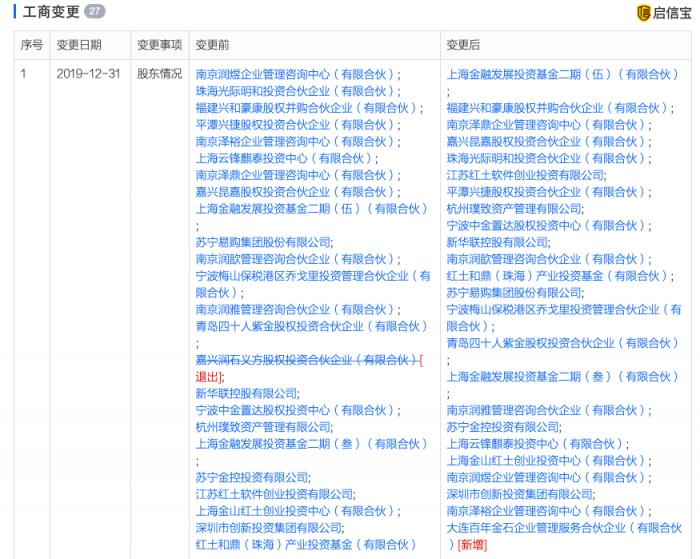Open 福建兴和豪康股权并购合伙企业 in 变更前 column
The image size is (700, 559).
point(307,108)
